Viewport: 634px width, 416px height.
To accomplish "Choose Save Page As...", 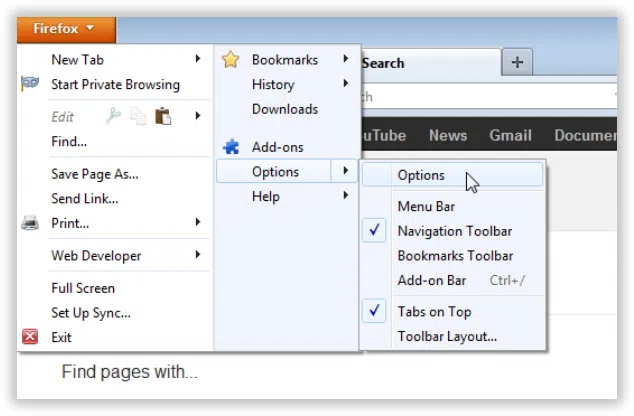I will [95, 174].
